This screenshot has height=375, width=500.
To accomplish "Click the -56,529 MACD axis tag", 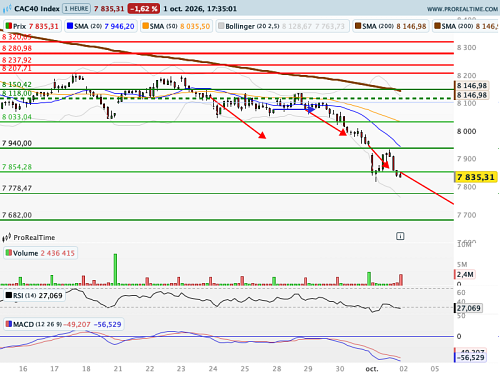I will click(x=470, y=358).
